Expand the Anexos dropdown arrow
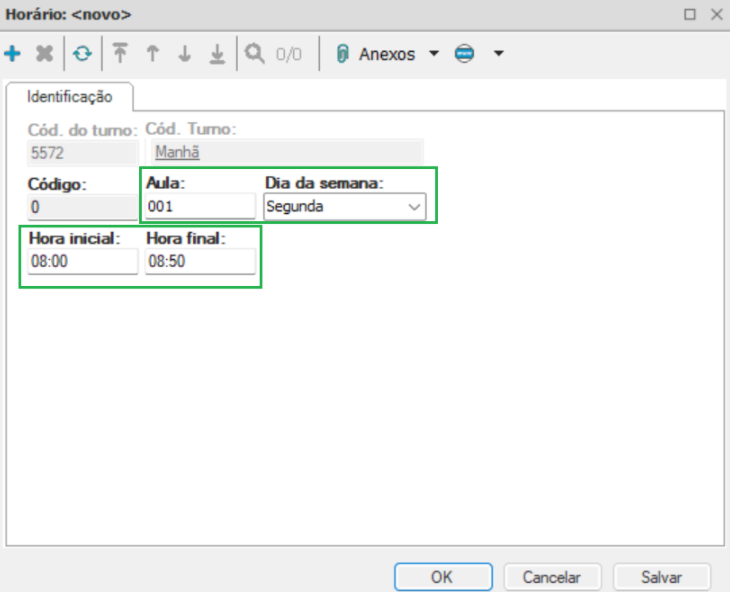The height and width of the screenshot is (592, 730). tap(434, 54)
